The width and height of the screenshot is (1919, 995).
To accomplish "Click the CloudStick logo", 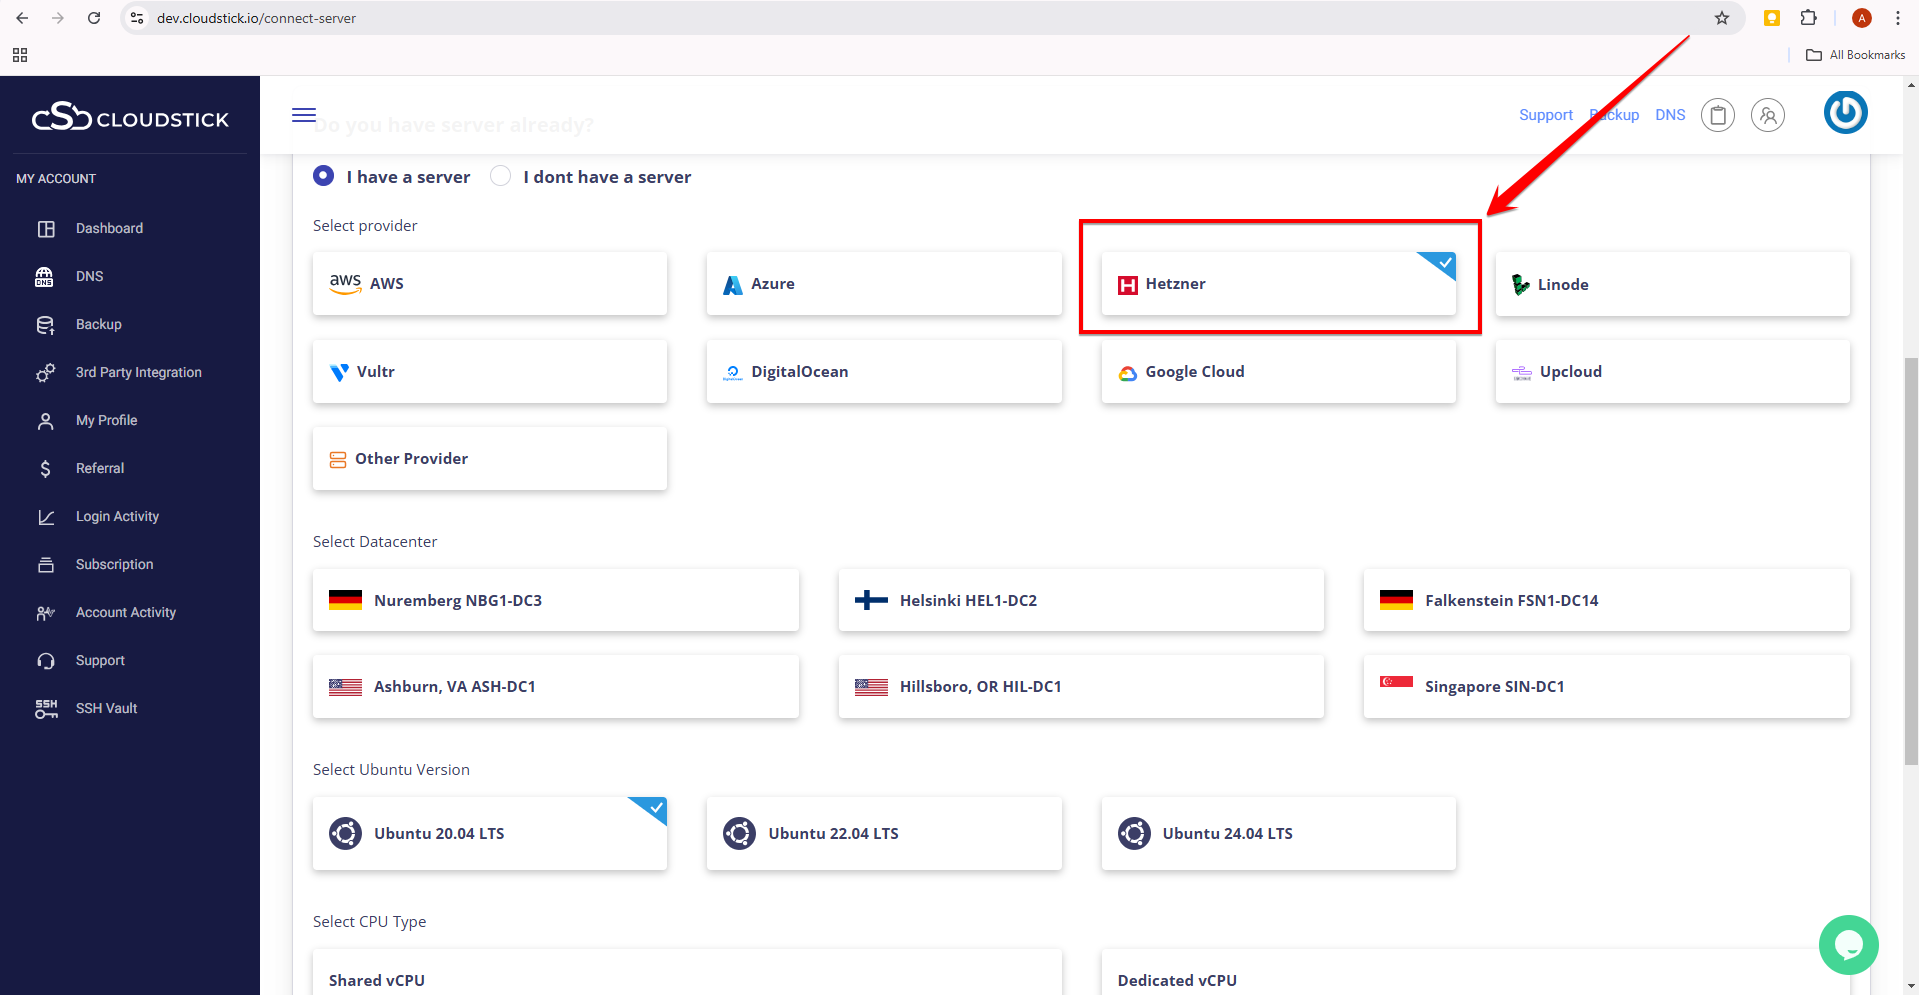I will 130,118.
